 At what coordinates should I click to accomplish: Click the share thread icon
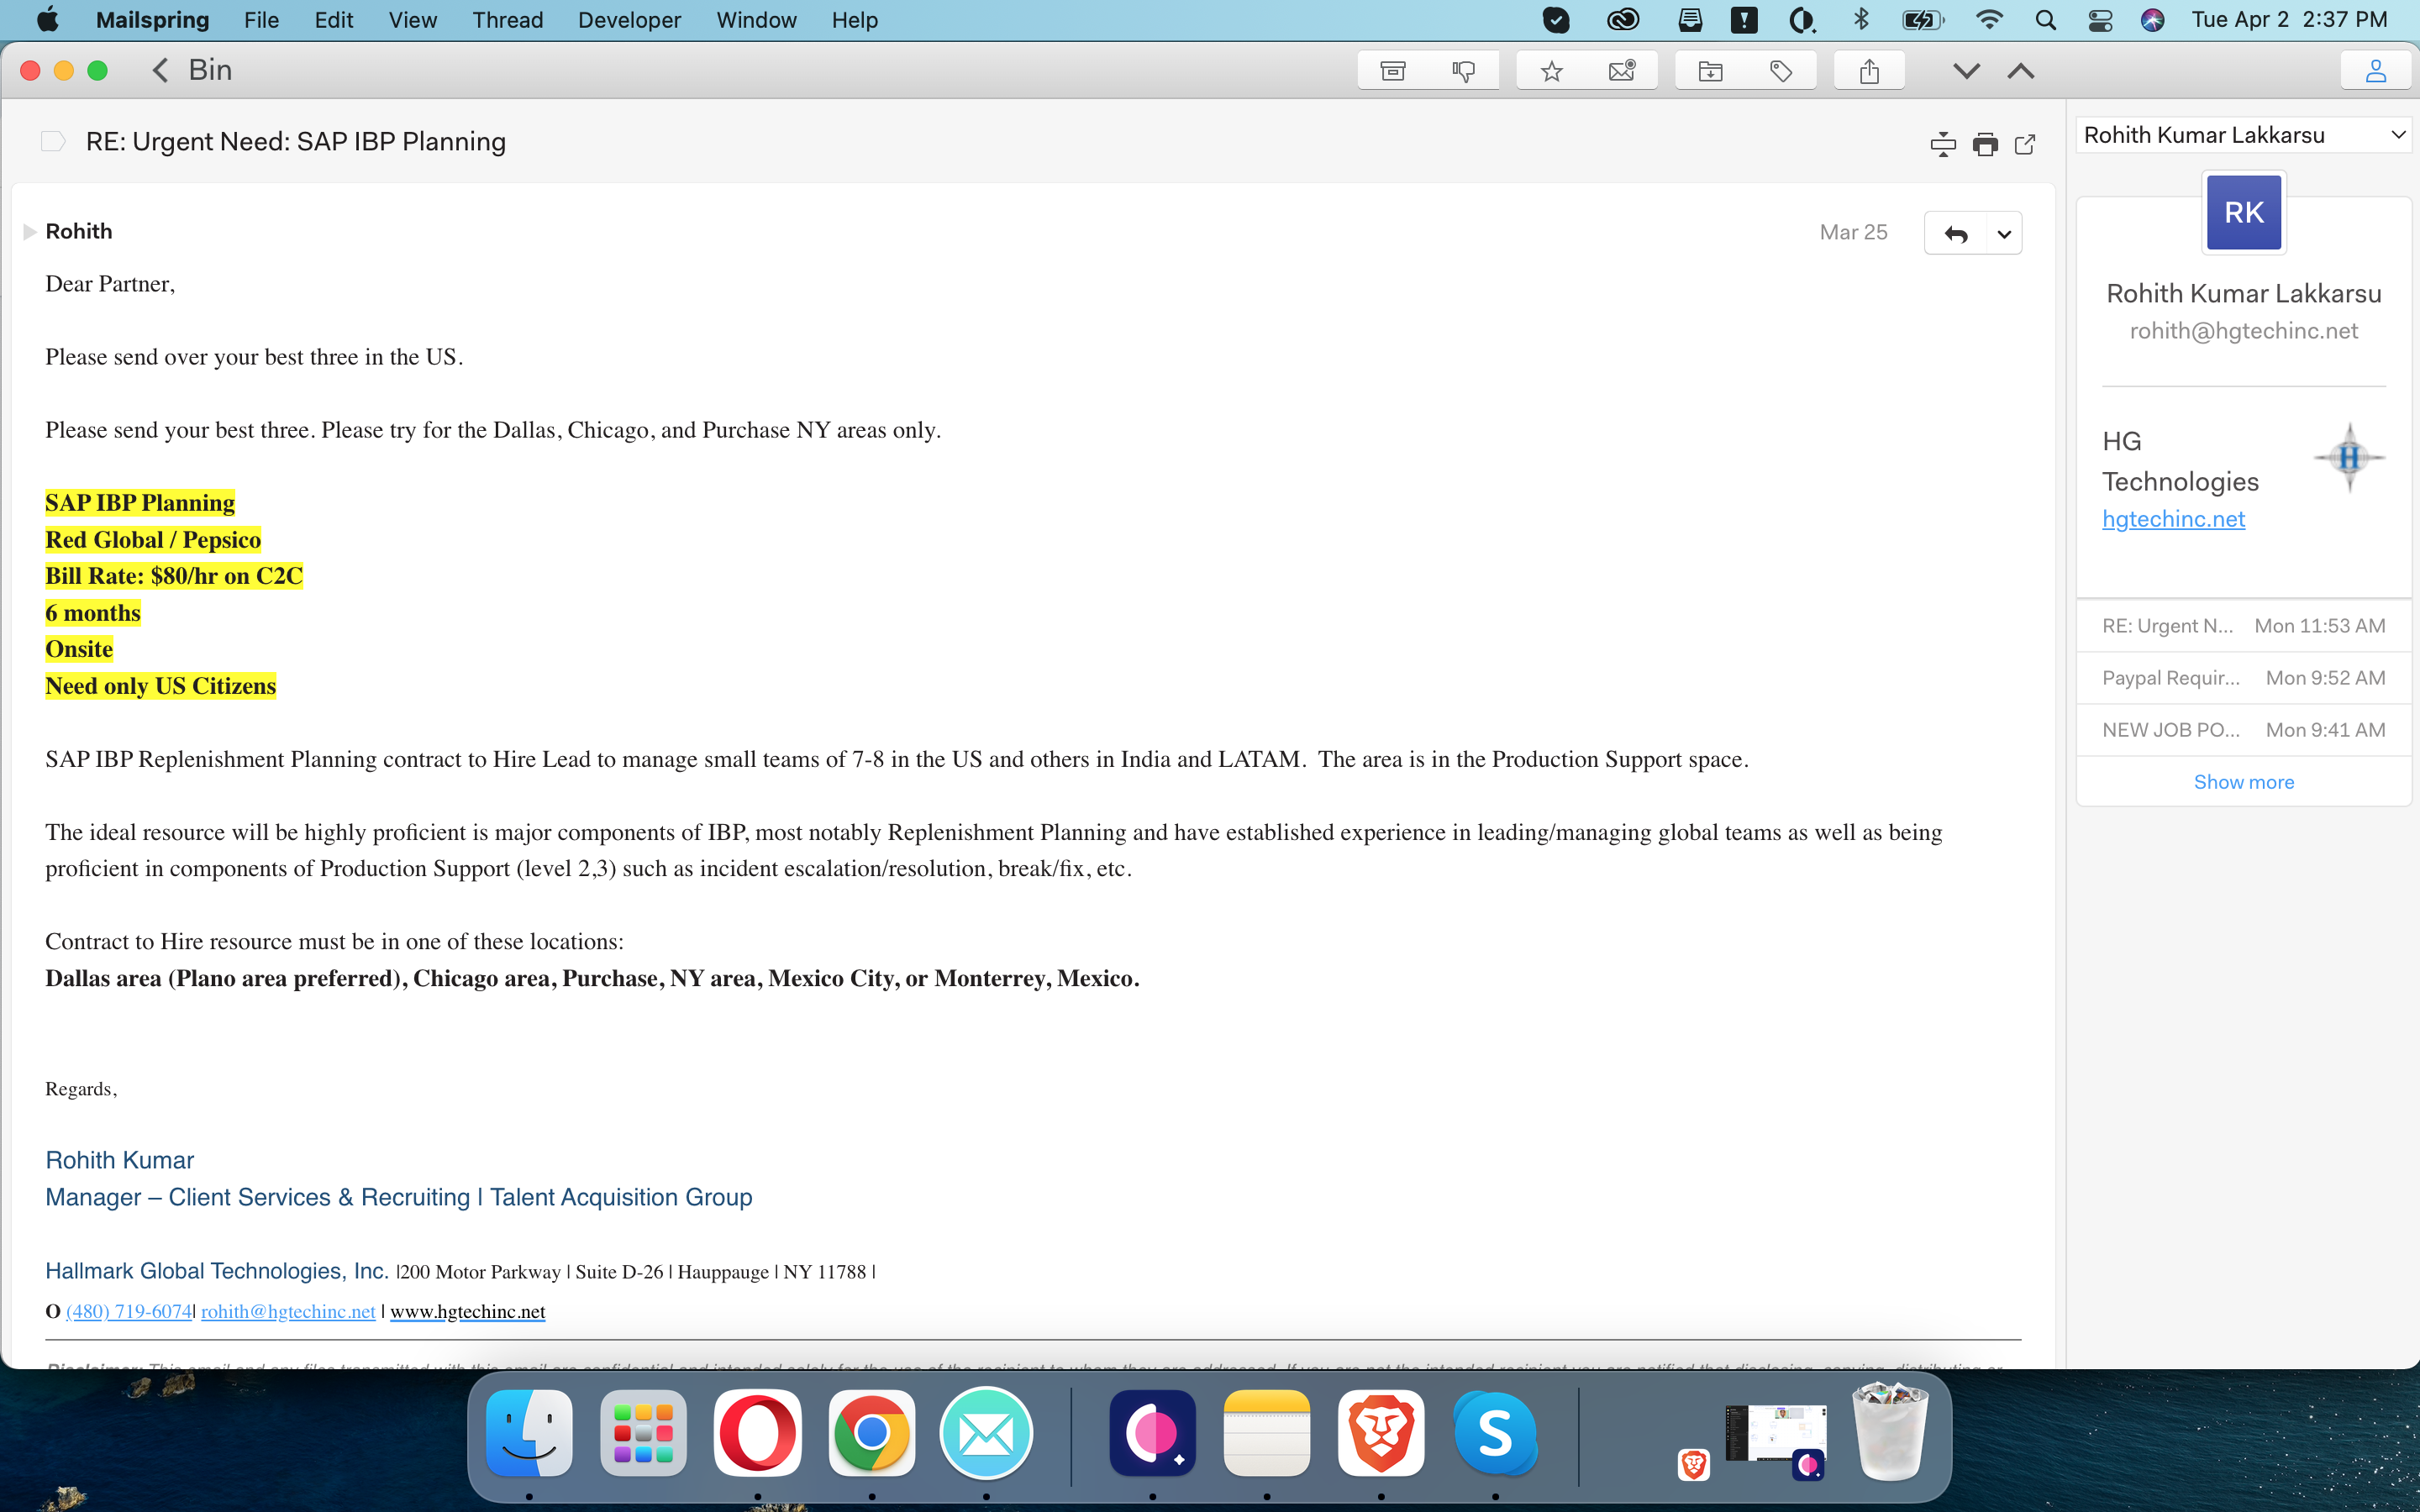1869,71
